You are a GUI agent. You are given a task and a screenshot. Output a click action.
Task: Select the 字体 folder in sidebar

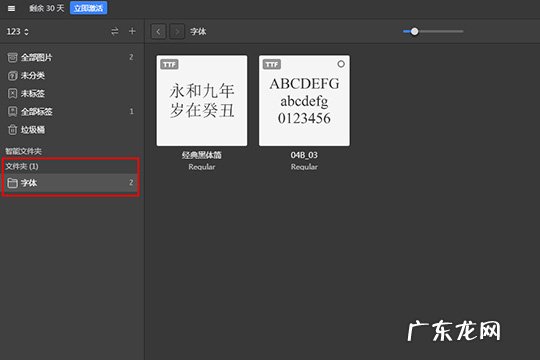[x=71, y=183]
